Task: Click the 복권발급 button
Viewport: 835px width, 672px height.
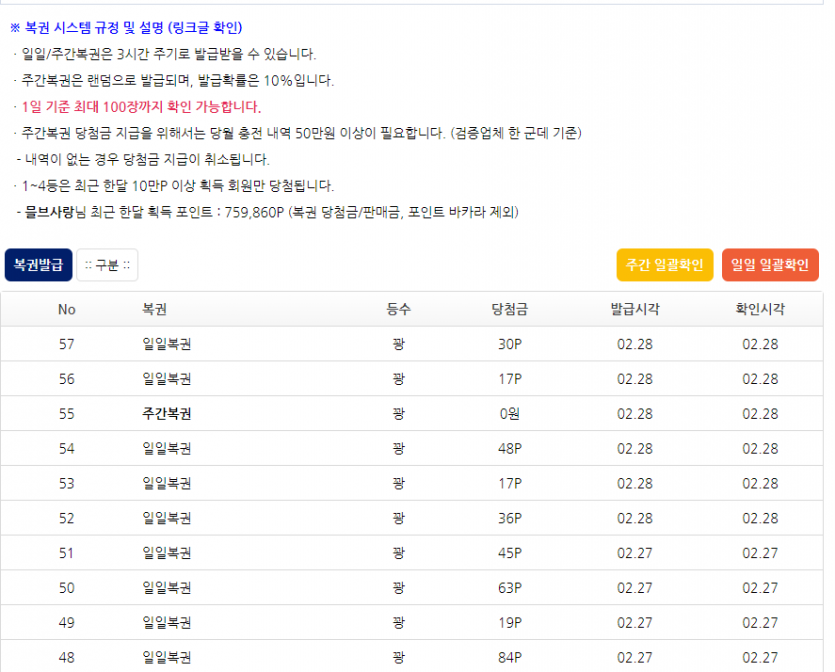Action: 38,265
